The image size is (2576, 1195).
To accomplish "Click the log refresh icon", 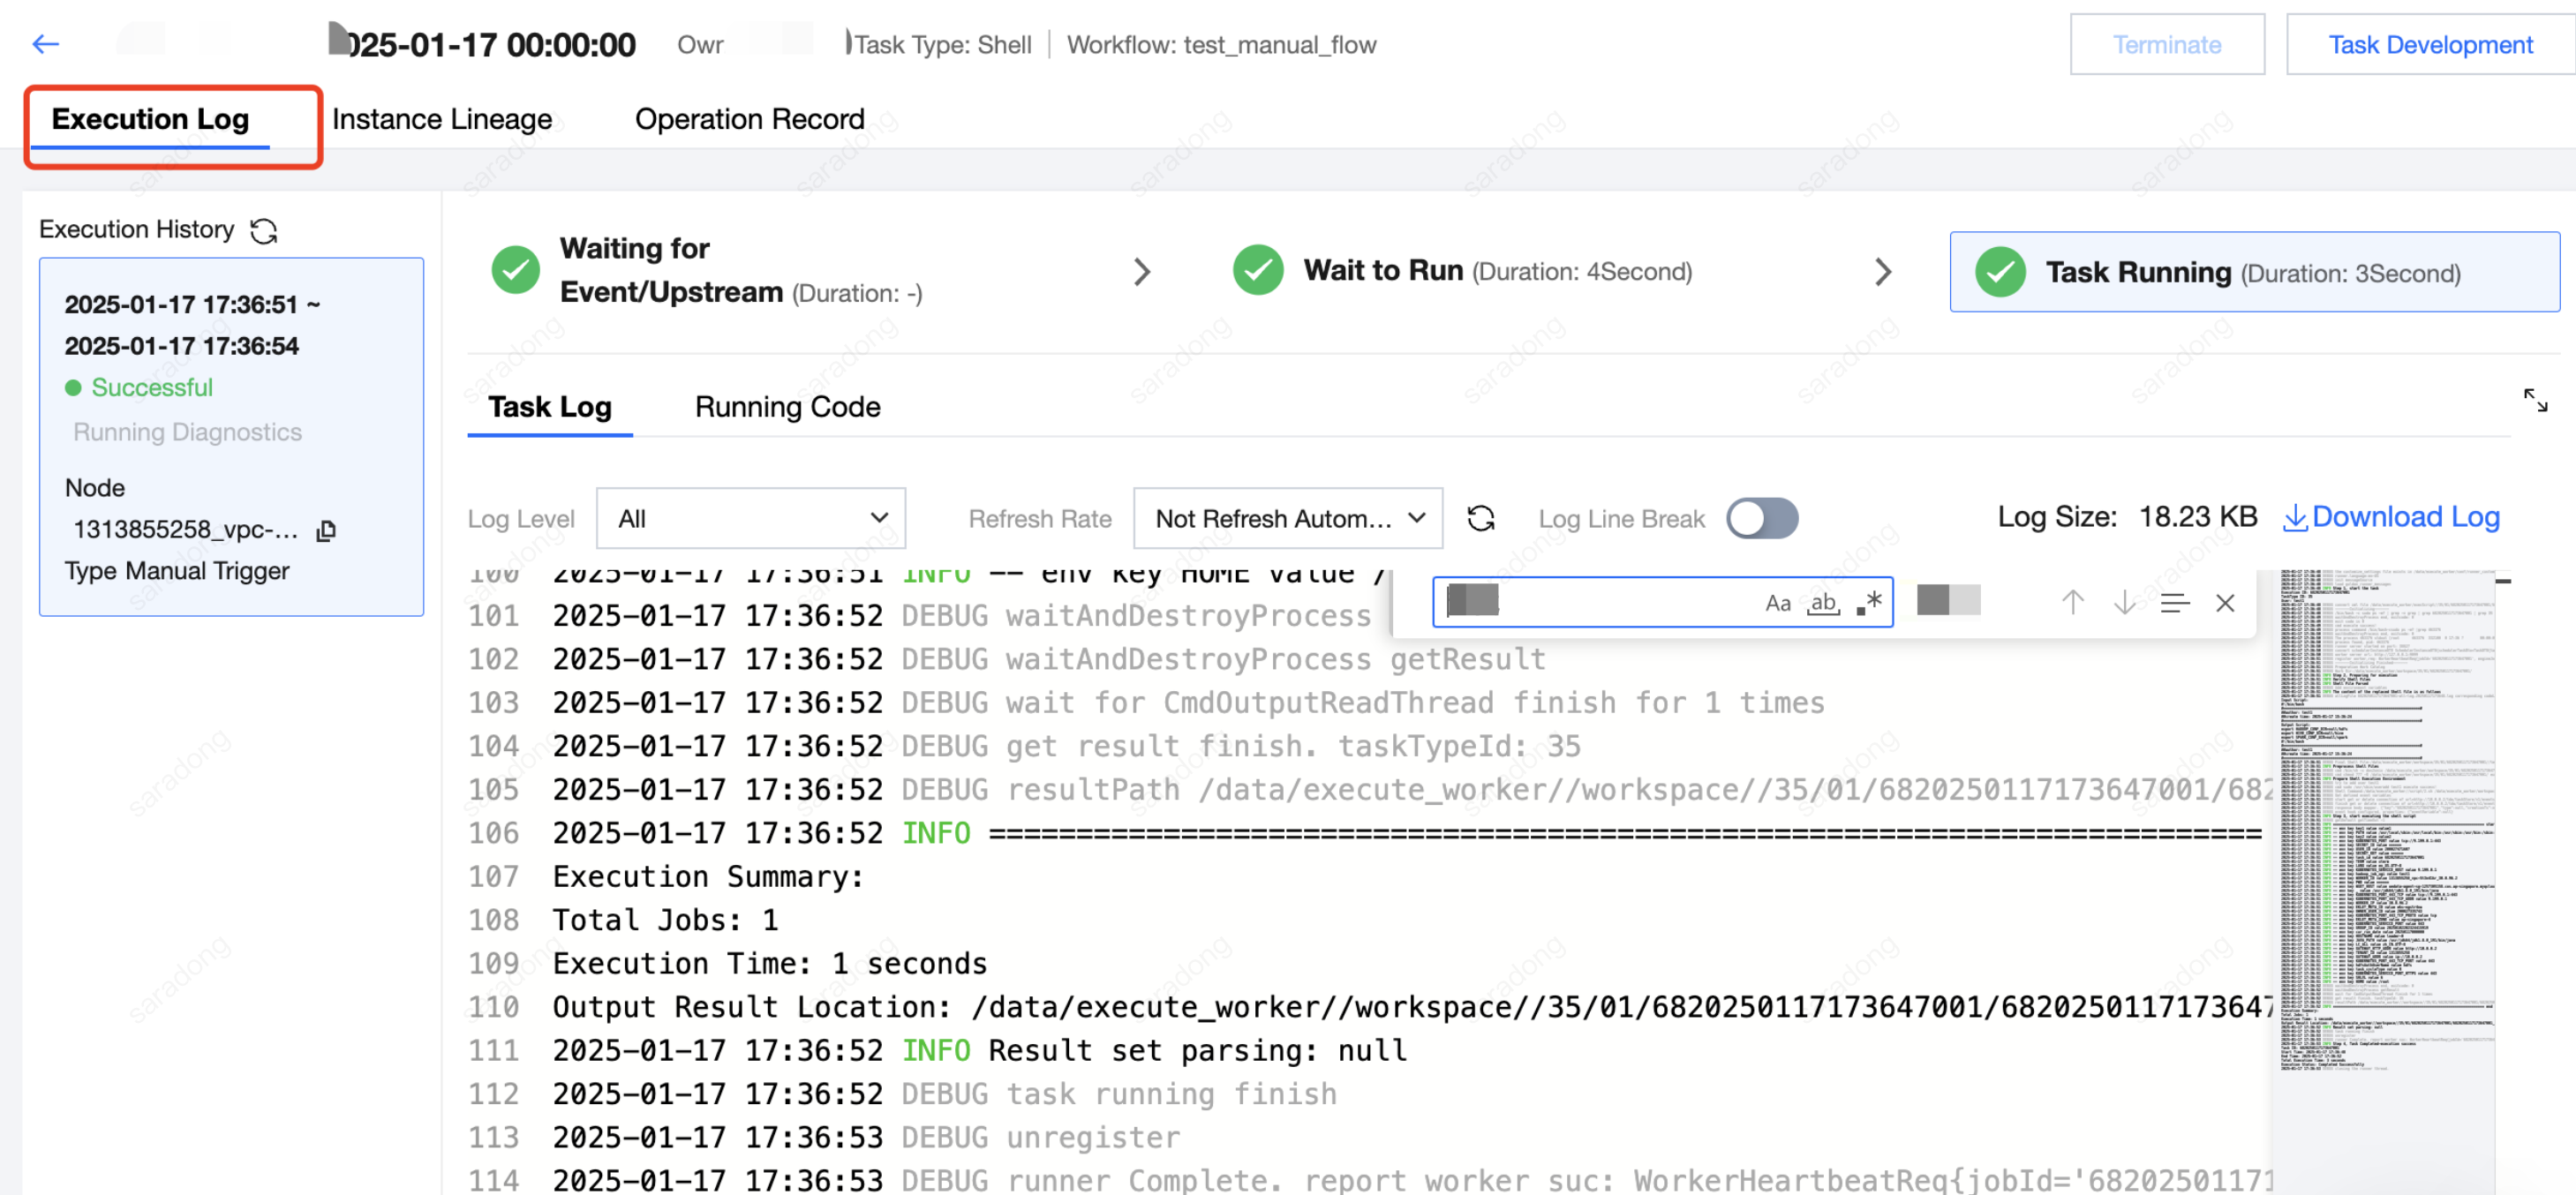I will pos(1480,518).
